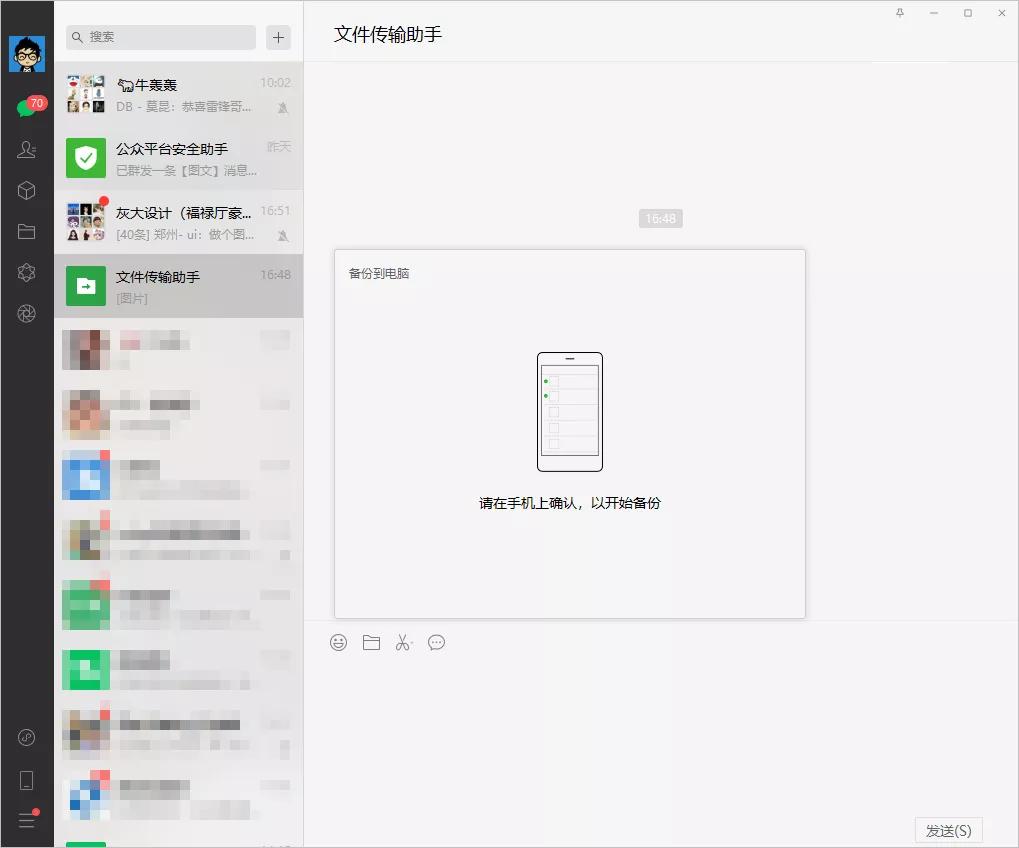This screenshot has height=848, width=1019.
Task: Click the 发送(S) send button
Action: point(946,830)
